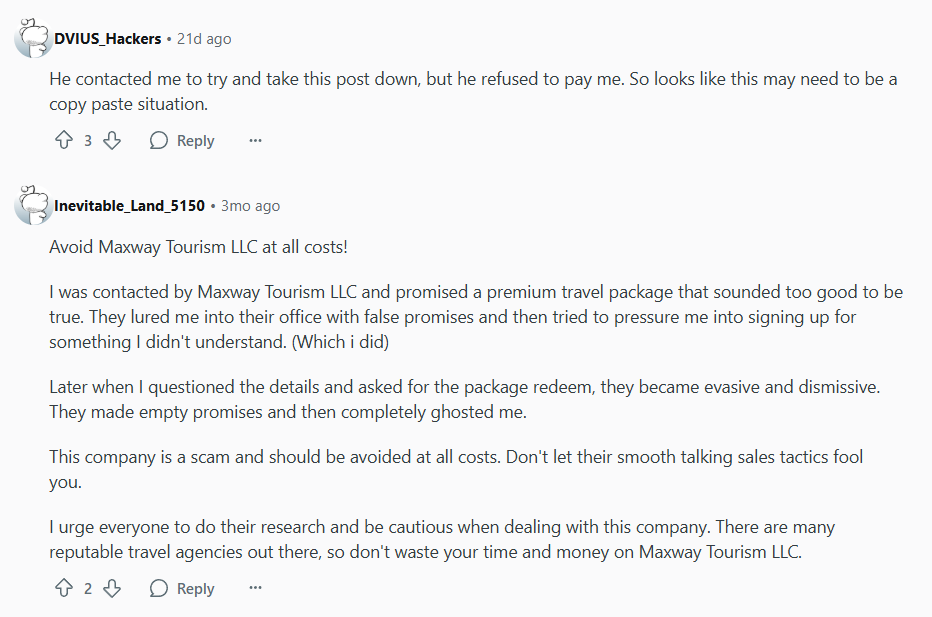Click the vote count showing 3
932x617 pixels.
[88, 141]
